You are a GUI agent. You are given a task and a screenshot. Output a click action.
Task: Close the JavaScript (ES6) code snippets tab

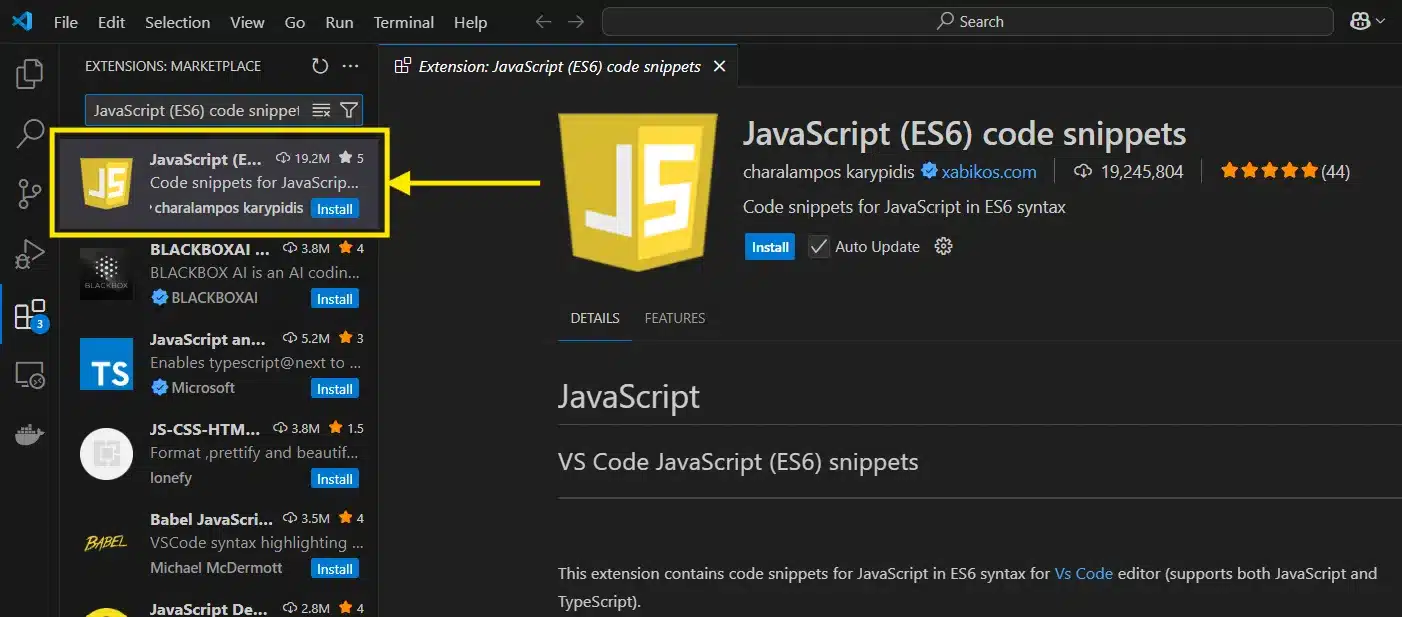[x=719, y=66]
